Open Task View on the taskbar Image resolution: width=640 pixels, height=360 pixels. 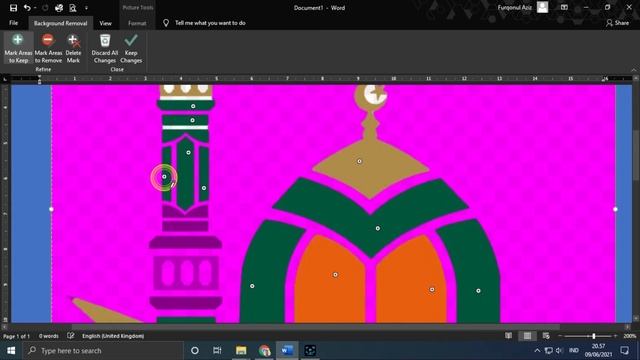click(217, 351)
